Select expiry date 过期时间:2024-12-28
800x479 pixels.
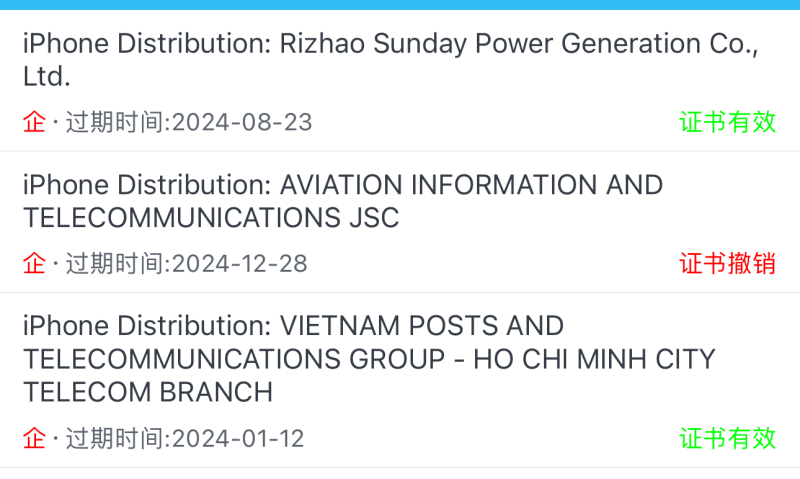pos(187,264)
